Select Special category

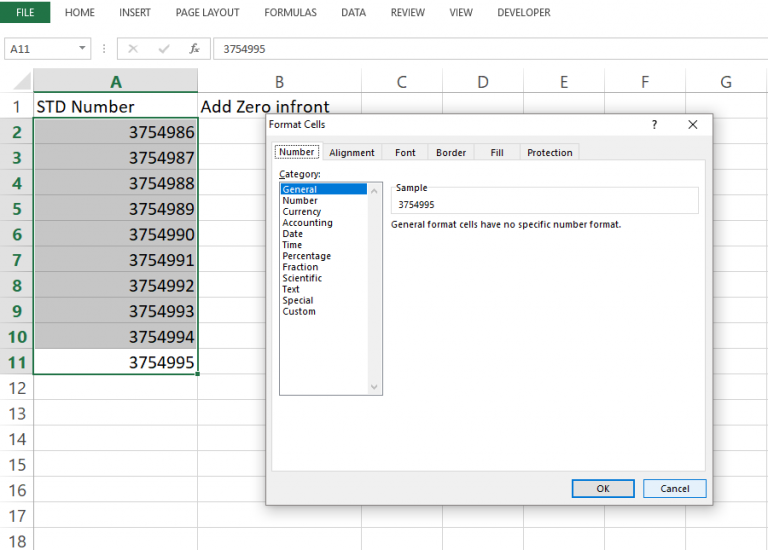click(323, 300)
